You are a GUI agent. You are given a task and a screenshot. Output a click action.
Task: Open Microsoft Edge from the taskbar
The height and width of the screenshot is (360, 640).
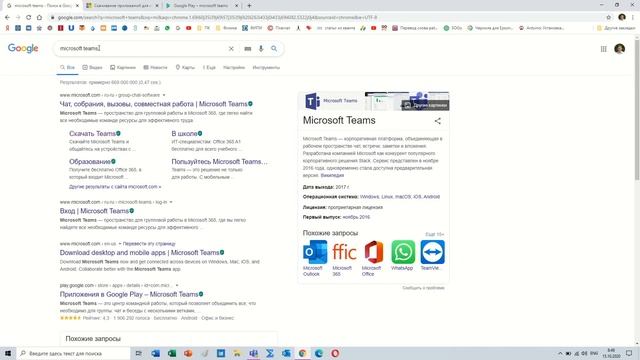pos(319,353)
